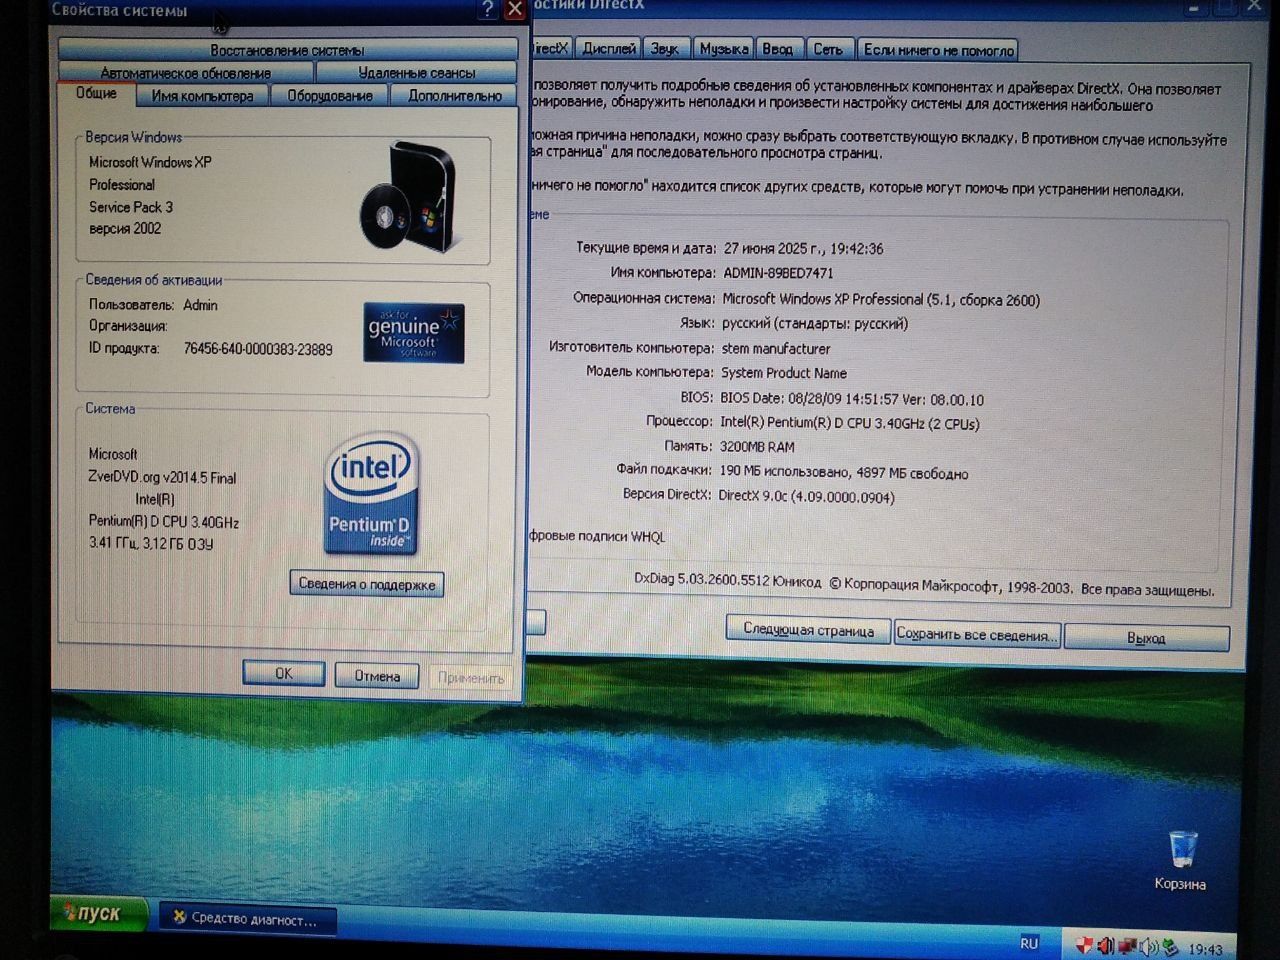Screen dimensions: 1280x960
Task: Click the Windows XP box logo image
Action: [410, 196]
